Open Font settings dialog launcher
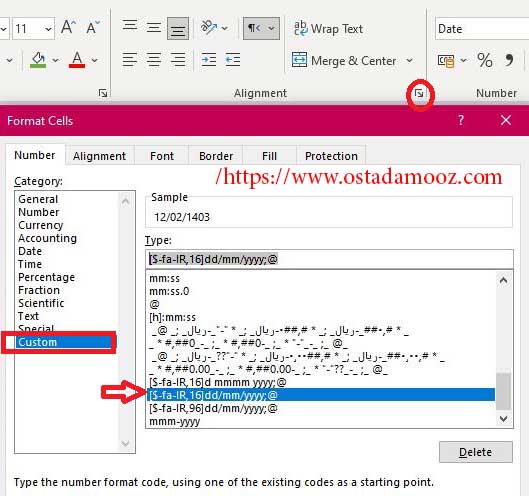 (103, 93)
